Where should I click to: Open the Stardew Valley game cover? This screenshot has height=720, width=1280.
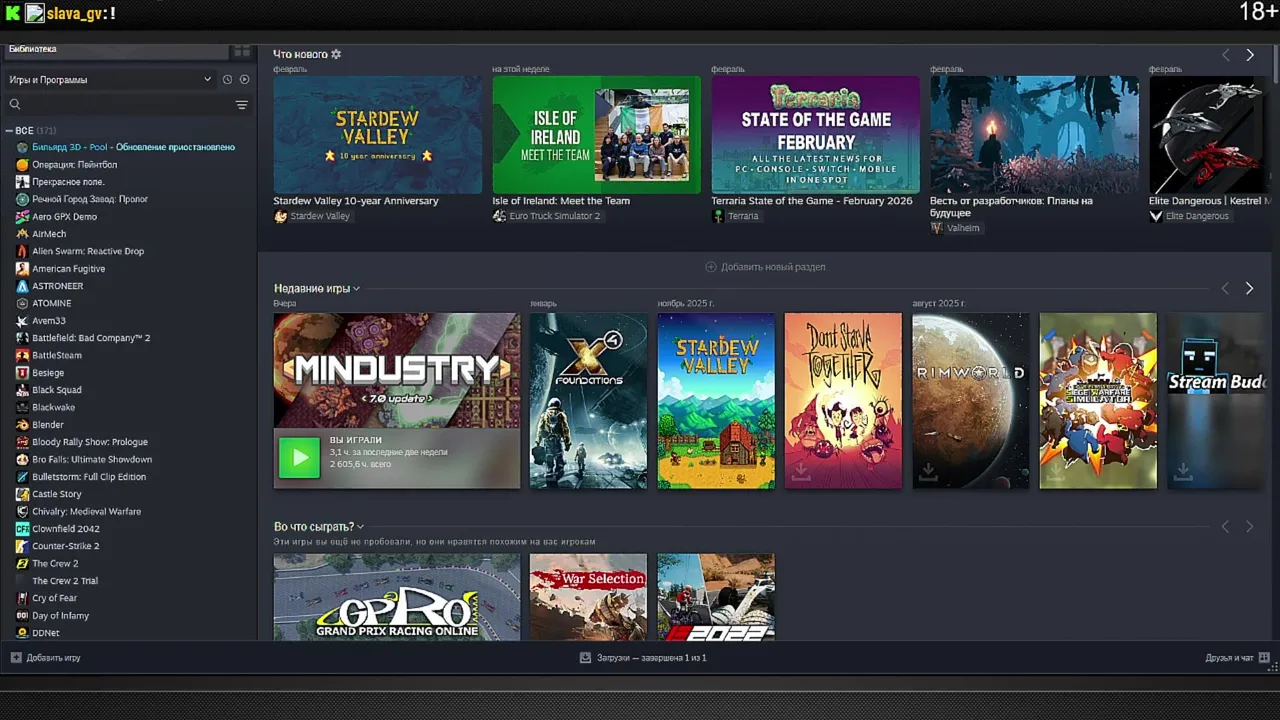(716, 401)
